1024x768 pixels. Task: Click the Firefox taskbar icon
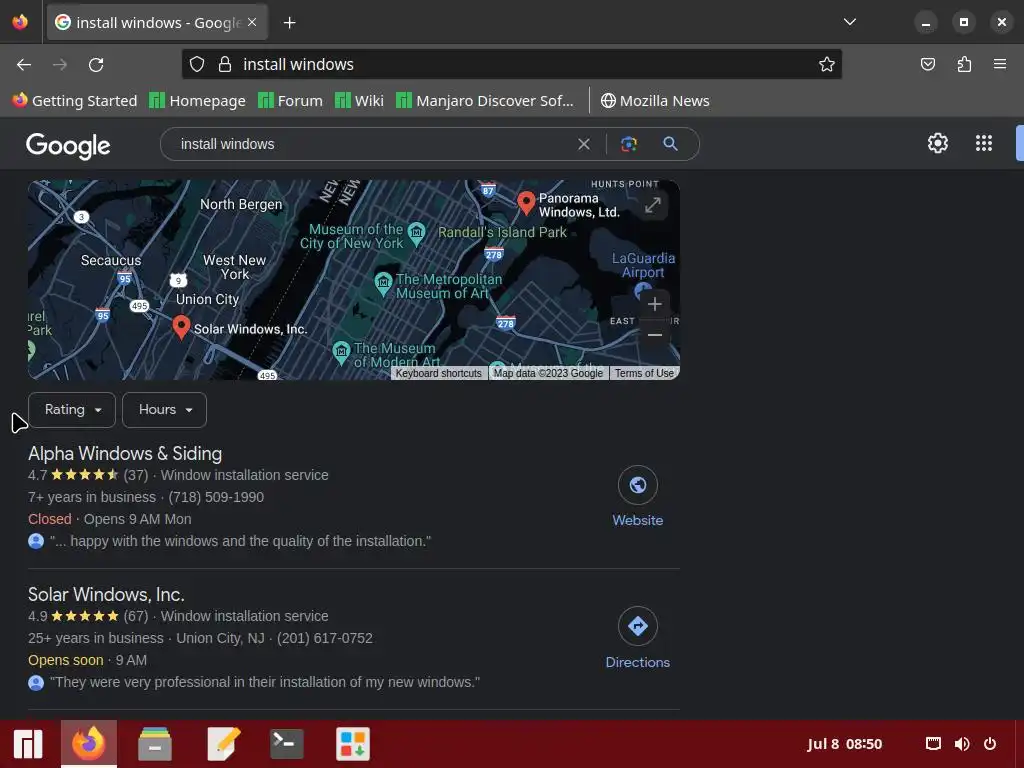[x=89, y=744]
